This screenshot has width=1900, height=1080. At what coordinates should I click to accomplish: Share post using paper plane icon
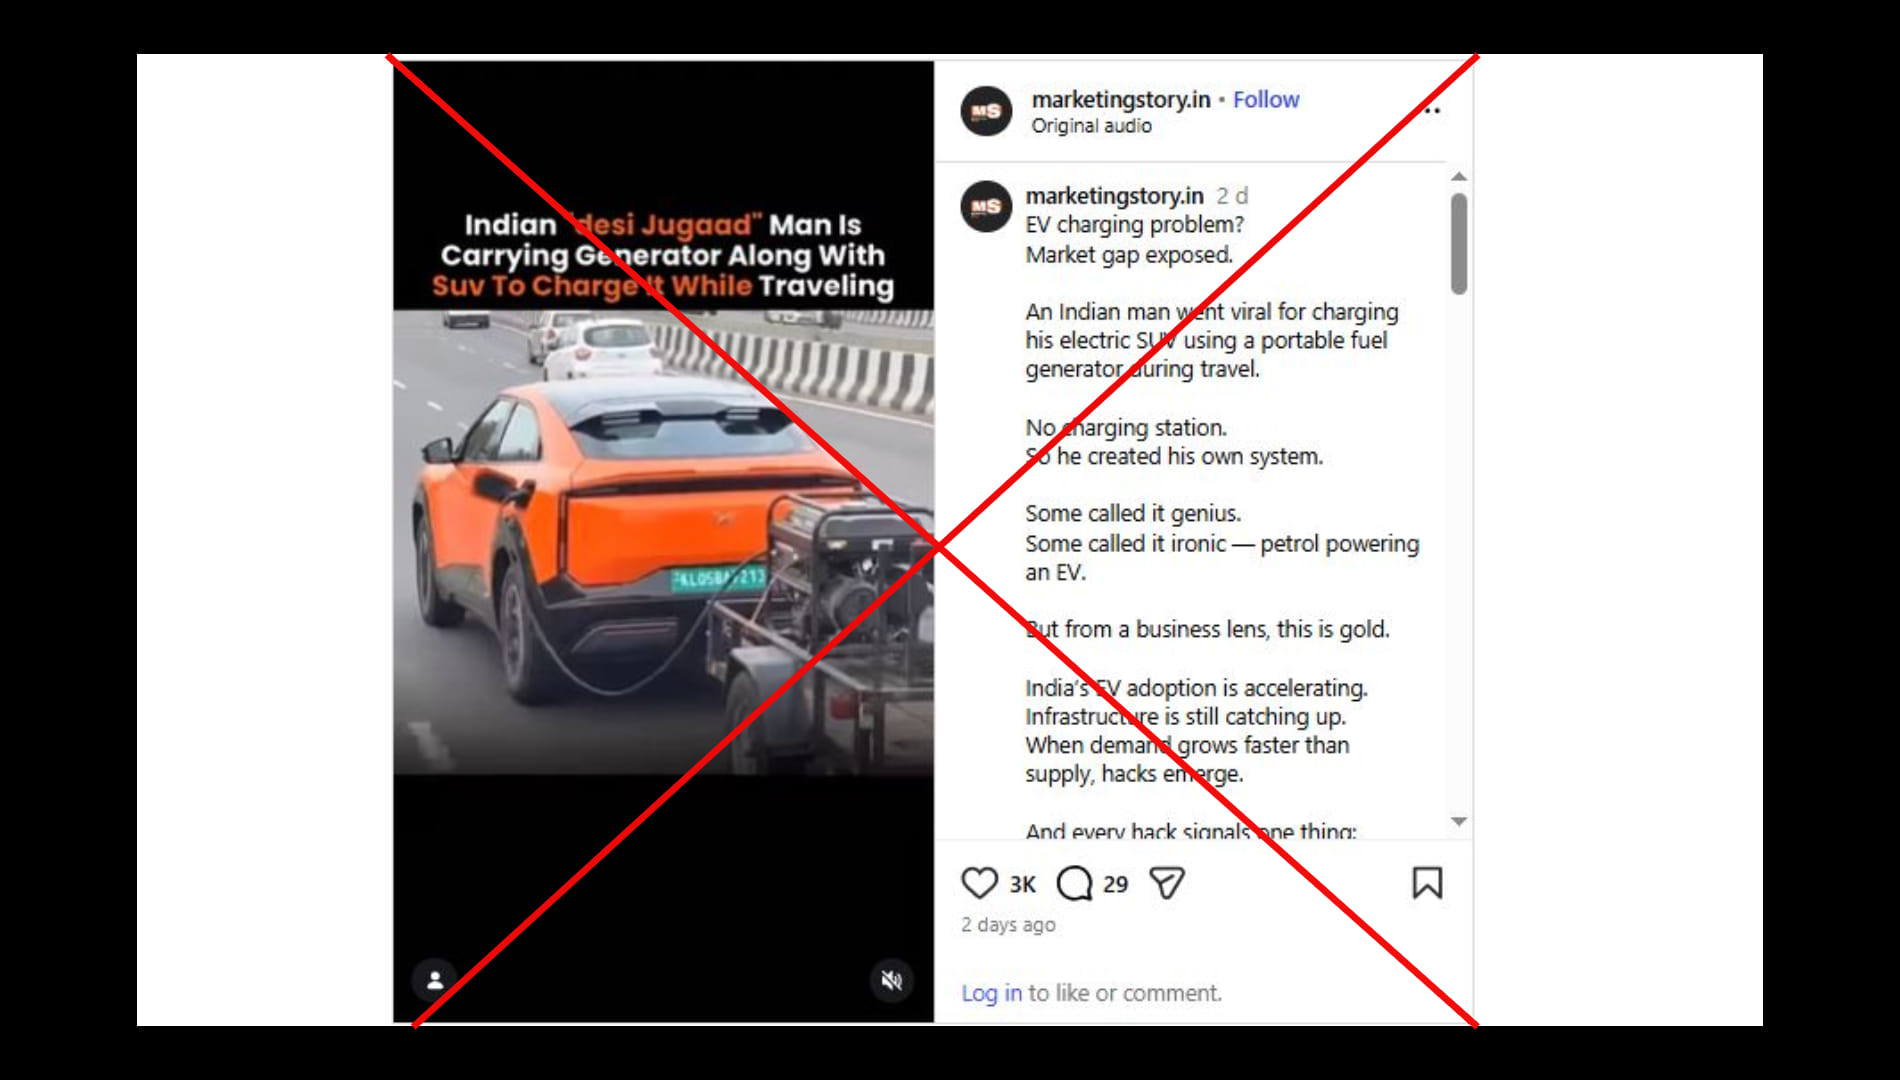click(x=1167, y=883)
